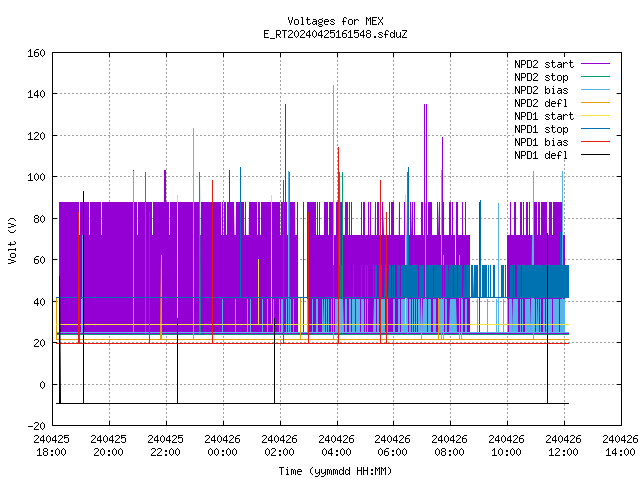Screen dimensions: 640x480
Task: Click the purple NPD2 start legend line
Action: tap(595, 64)
